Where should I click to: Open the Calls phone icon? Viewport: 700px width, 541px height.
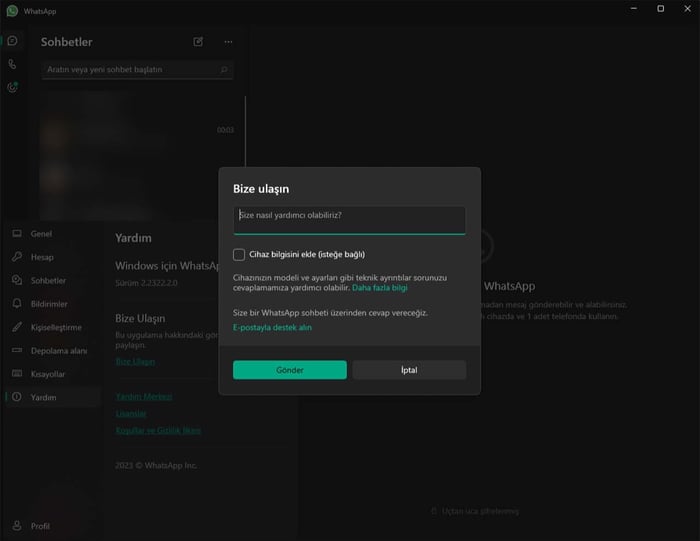coord(12,64)
